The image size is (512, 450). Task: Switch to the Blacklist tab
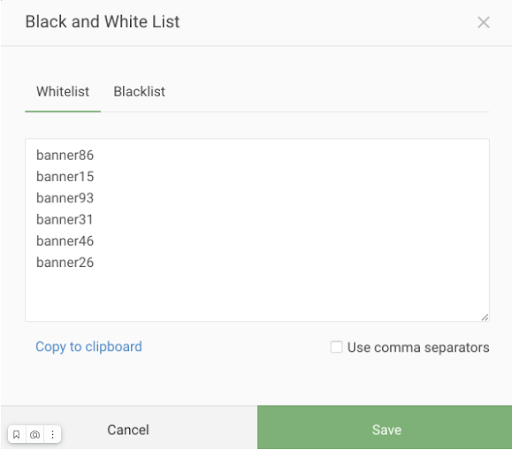coord(139,92)
